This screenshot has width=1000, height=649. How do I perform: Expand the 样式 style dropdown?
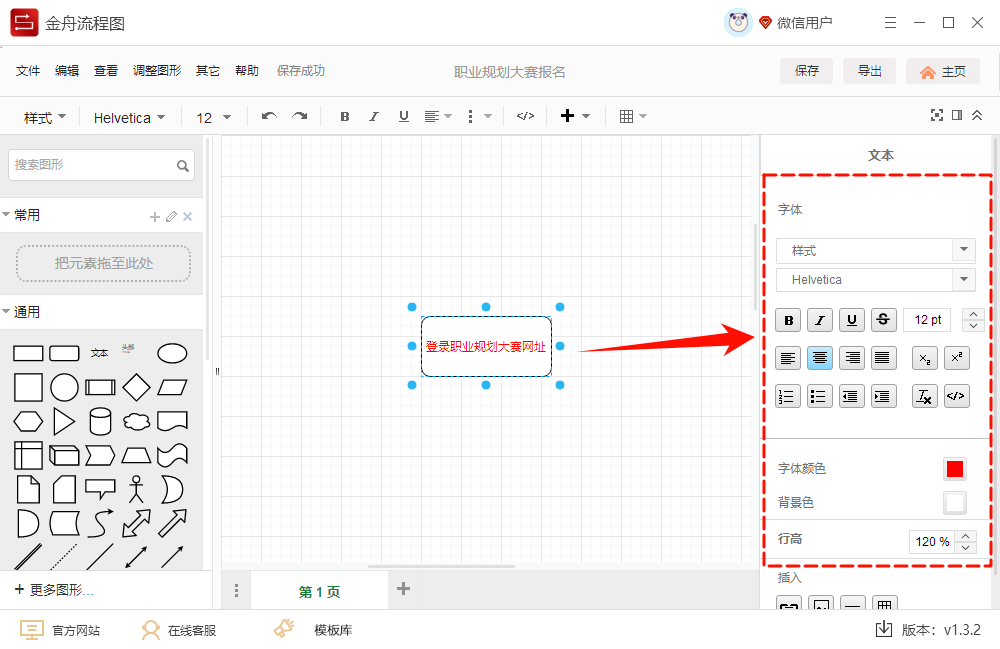pyautogui.click(x=875, y=250)
